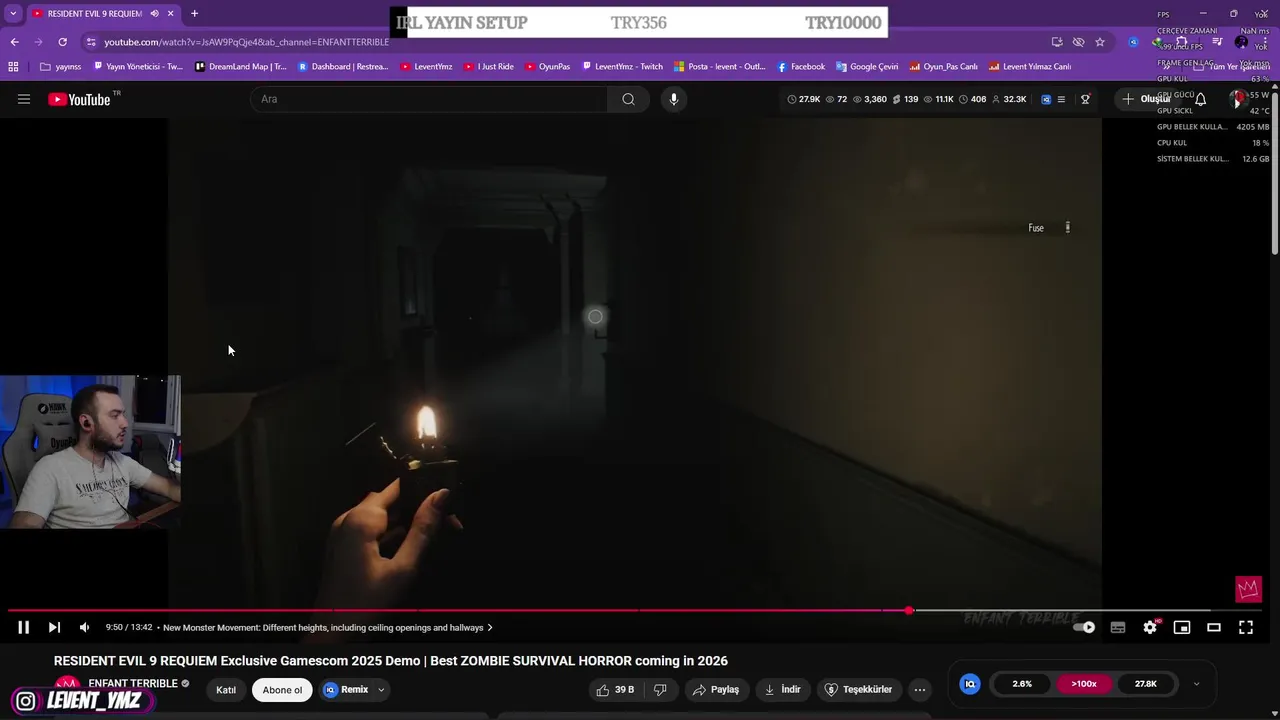
Task: Open the account avatar menu
Action: (1239, 99)
